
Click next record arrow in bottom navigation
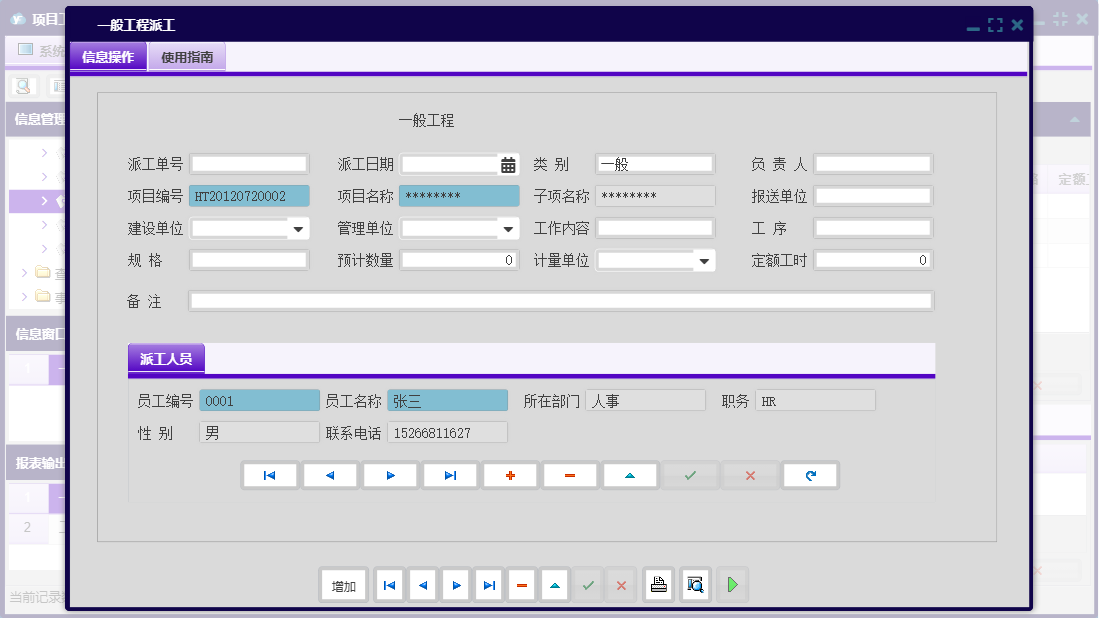point(455,585)
